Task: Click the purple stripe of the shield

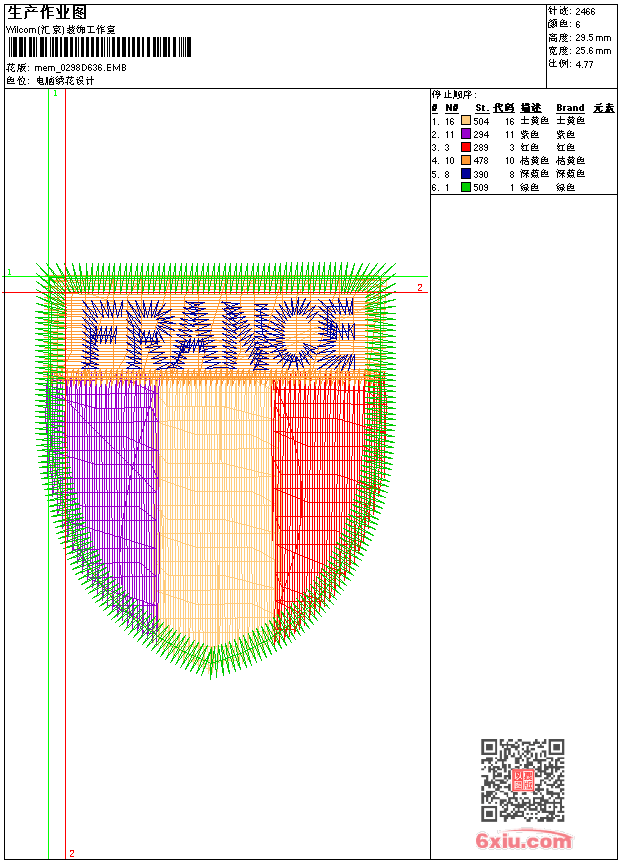Action: (x=111, y=494)
